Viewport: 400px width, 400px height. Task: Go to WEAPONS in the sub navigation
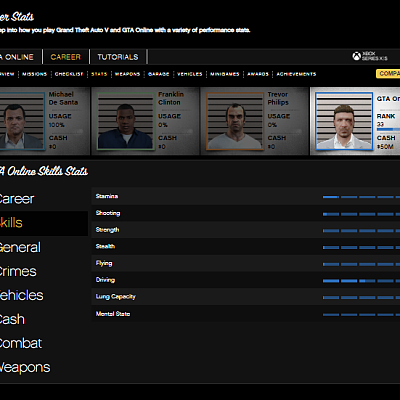127,74
